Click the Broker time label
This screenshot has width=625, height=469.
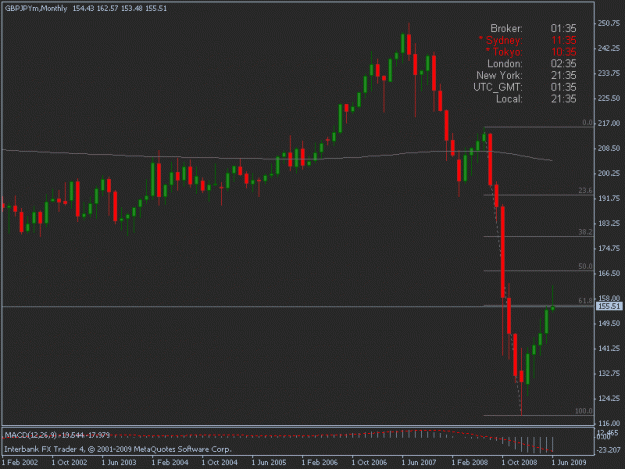pos(506,28)
